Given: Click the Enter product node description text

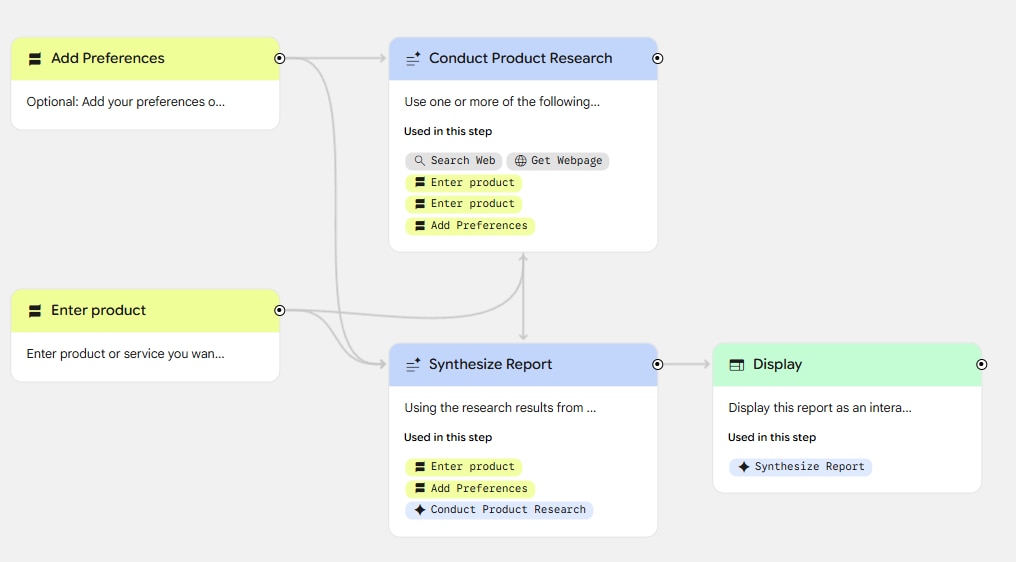Looking at the screenshot, I should point(126,354).
